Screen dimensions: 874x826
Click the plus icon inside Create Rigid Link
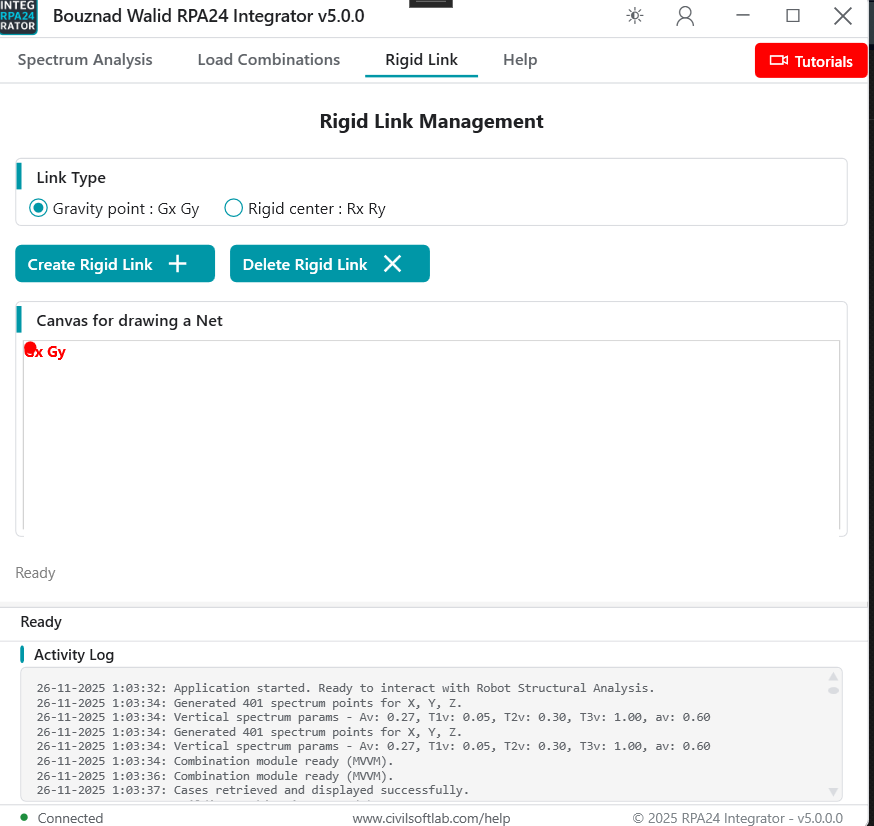[x=177, y=263]
